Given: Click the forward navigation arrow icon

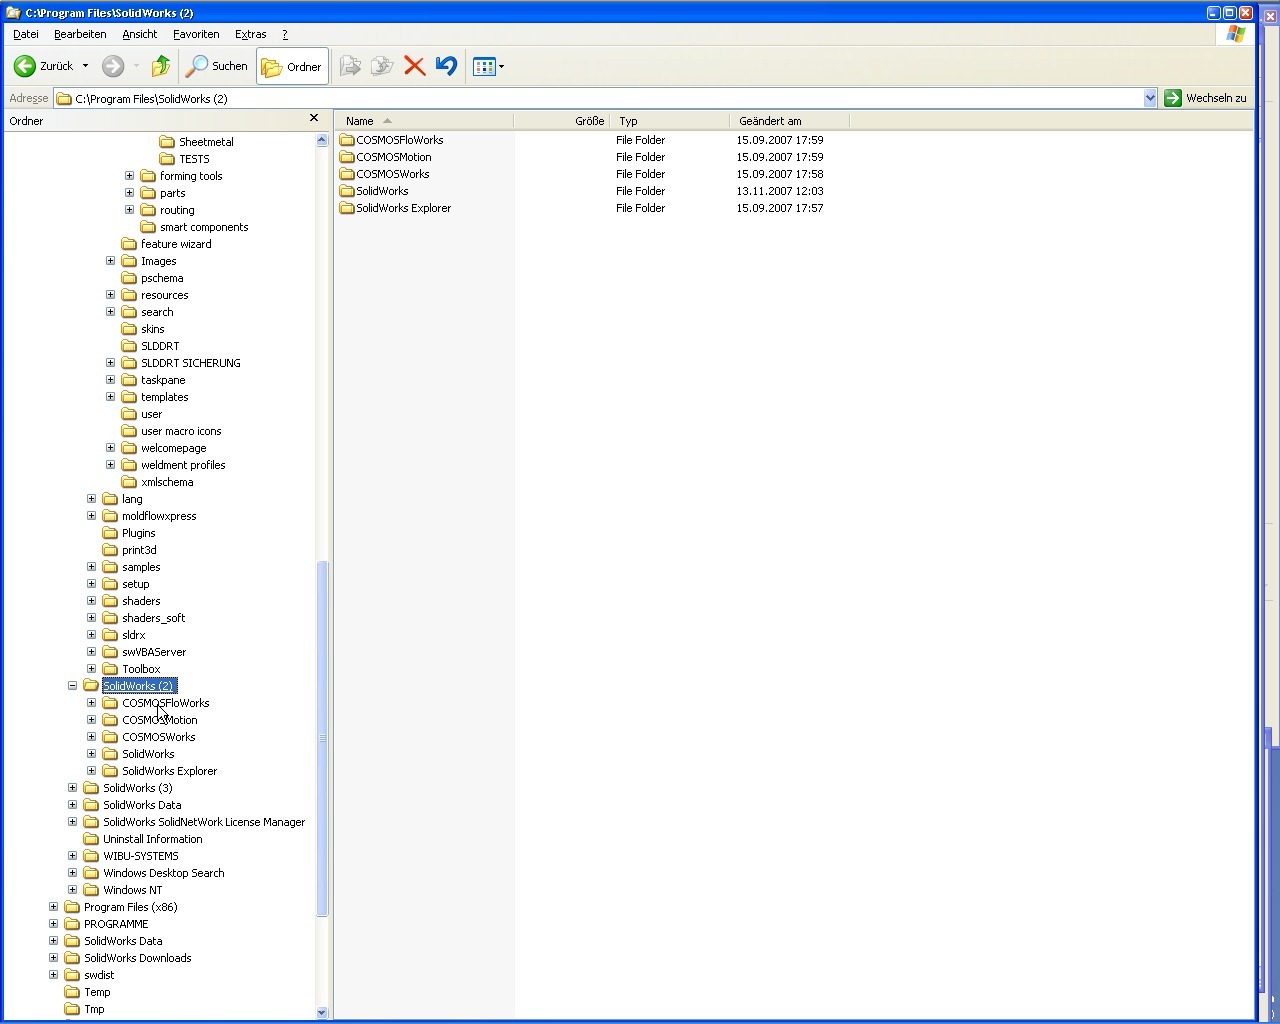Looking at the screenshot, I should (x=113, y=66).
